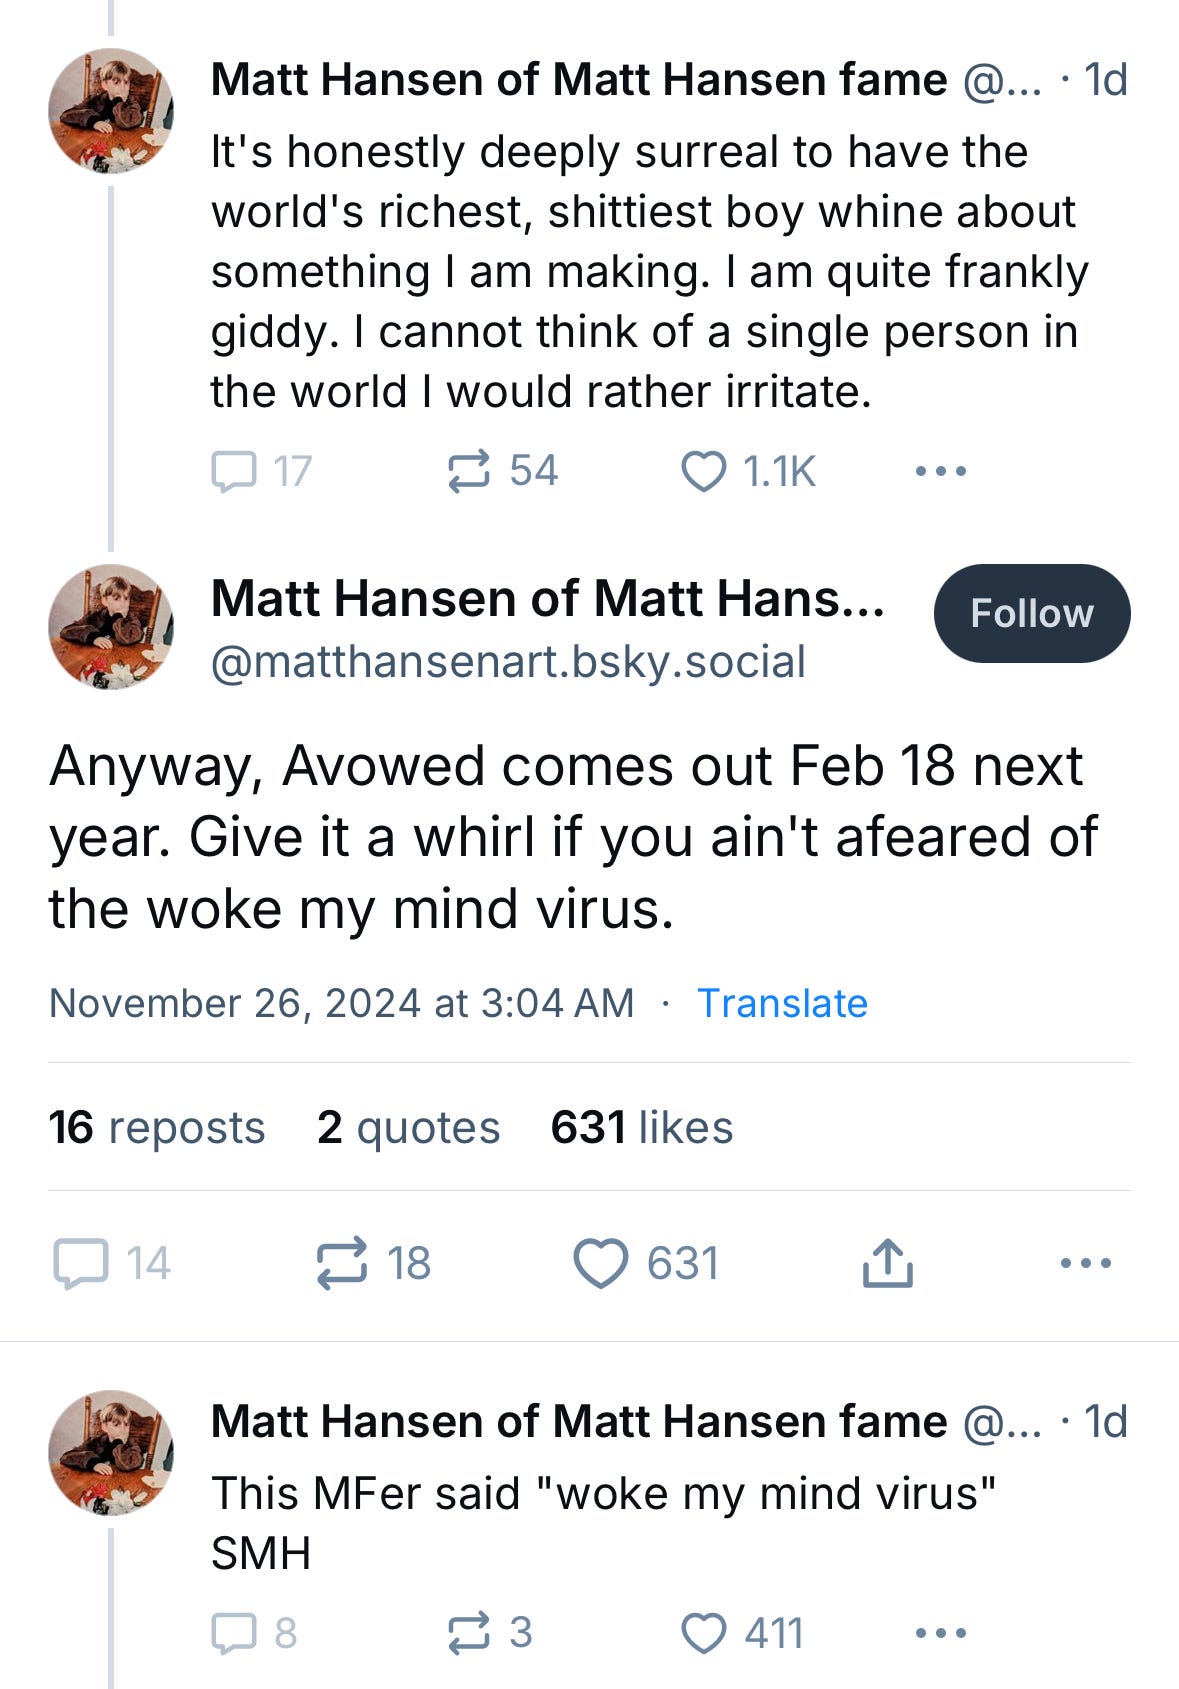
Task: Reply to the 'world's richest' post
Action: pos(234,471)
